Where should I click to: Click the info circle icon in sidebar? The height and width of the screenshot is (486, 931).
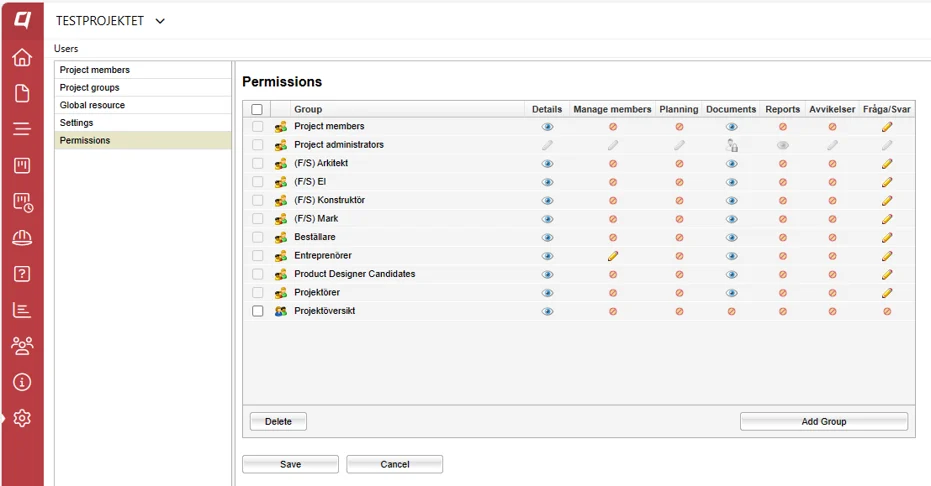pyautogui.click(x=22, y=382)
